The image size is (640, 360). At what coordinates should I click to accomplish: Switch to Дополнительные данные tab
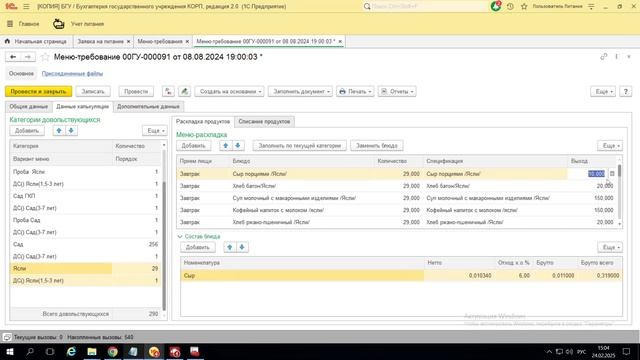tap(148, 107)
